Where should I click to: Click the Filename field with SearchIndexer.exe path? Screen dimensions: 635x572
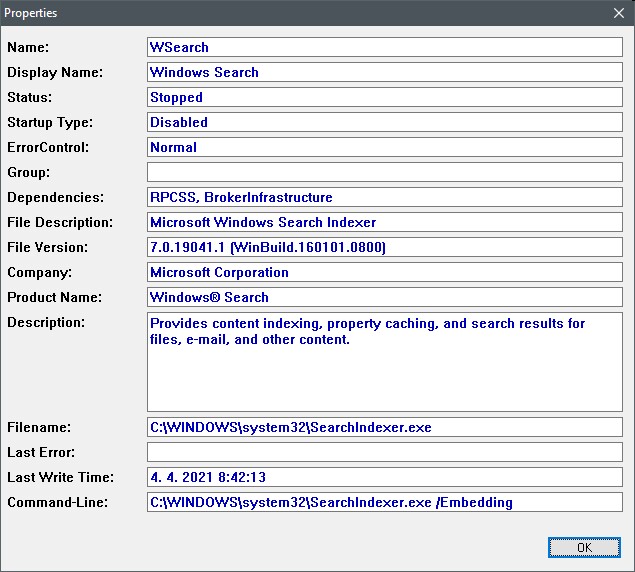tap(385, 427)
